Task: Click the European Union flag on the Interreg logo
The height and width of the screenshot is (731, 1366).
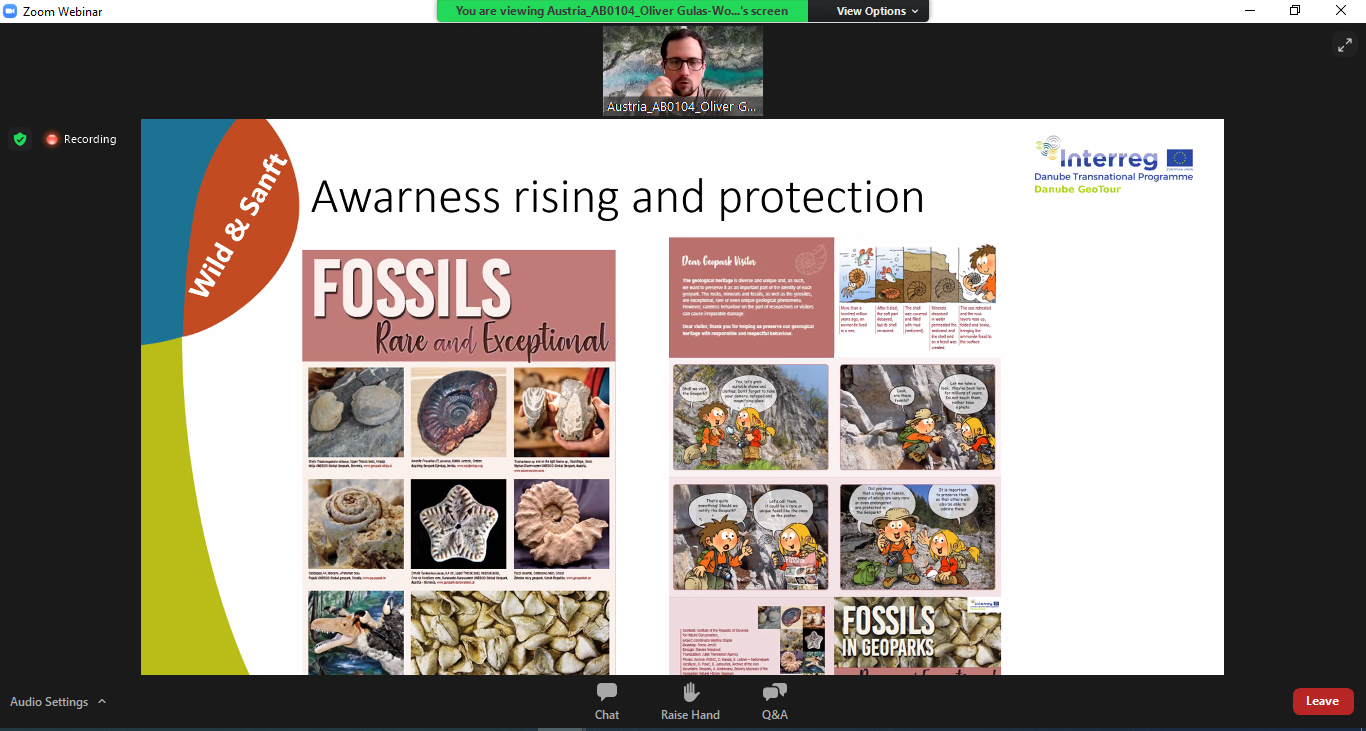Action: point(1179,158)
